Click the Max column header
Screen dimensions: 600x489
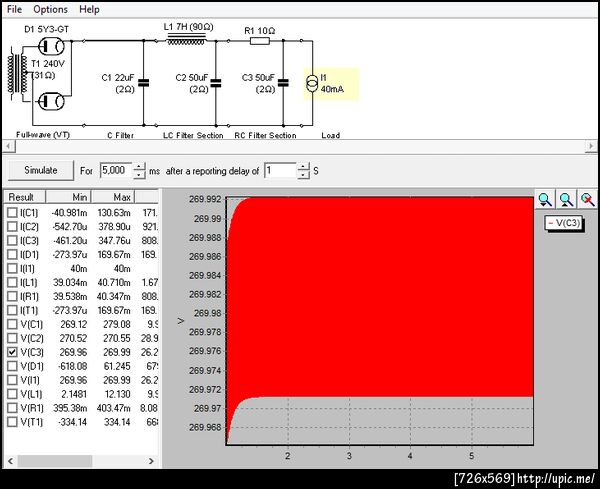click(x=113, y=197)
